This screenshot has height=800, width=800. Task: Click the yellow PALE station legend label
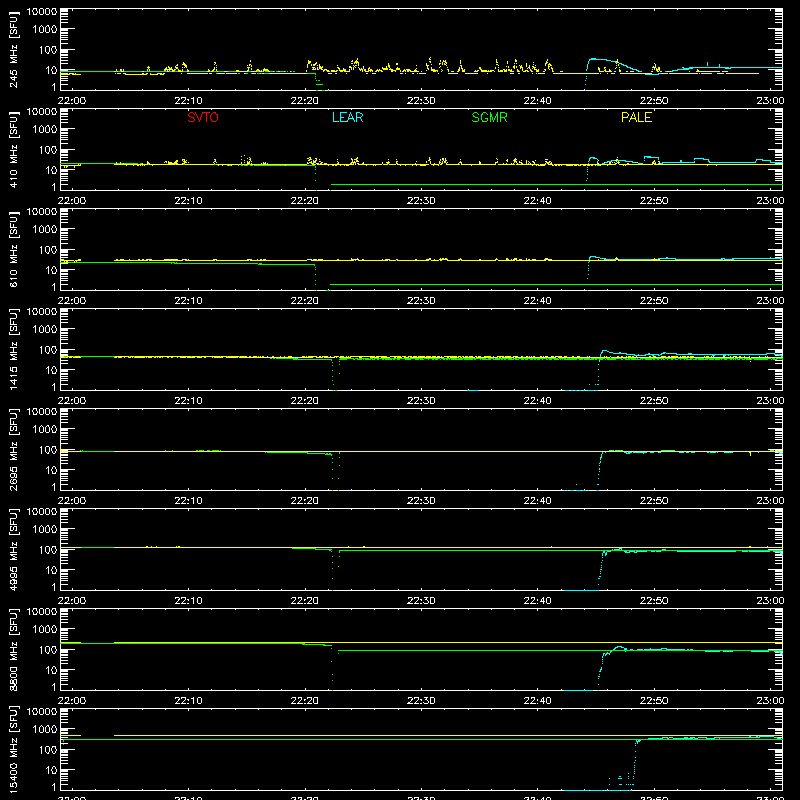pos(636,117)
